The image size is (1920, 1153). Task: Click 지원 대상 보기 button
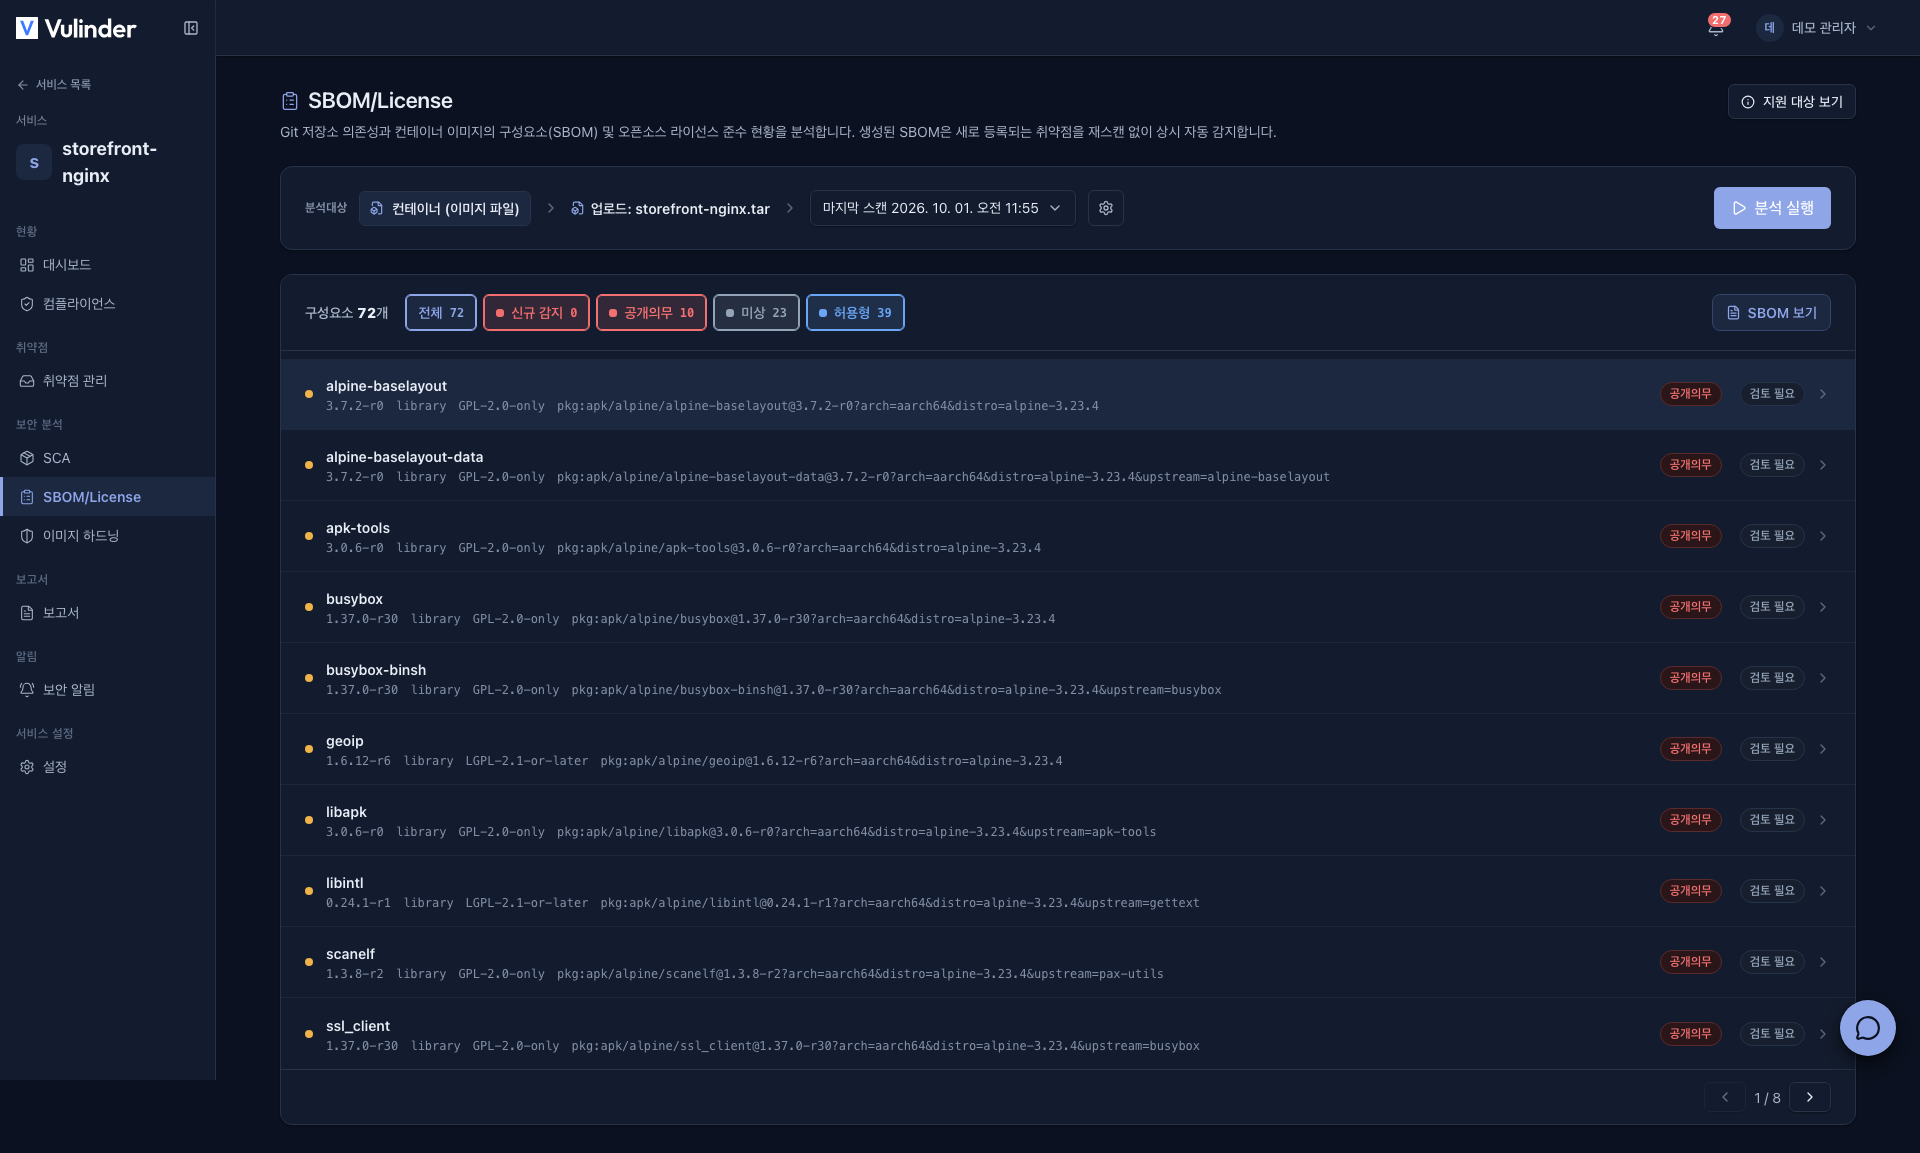(1791, 102)
